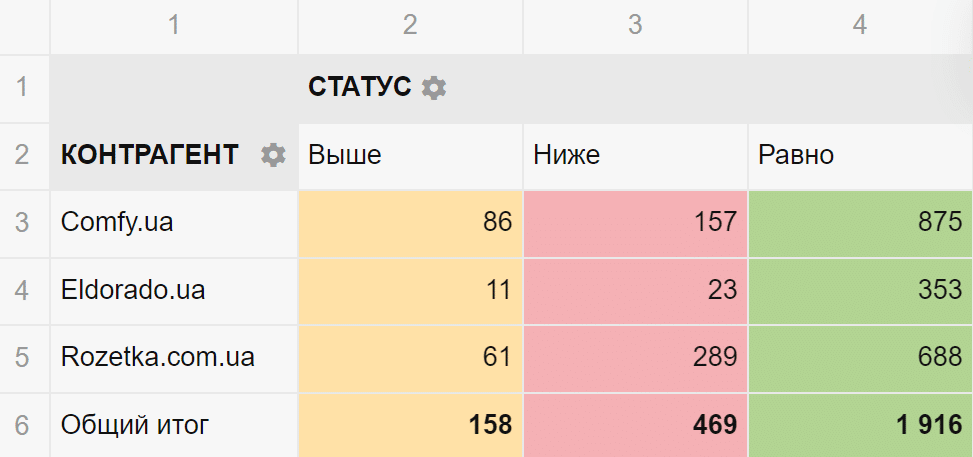Click the СТАТУС header label
973x457 pixels.
pyautogui.click(x=359, y=88)
